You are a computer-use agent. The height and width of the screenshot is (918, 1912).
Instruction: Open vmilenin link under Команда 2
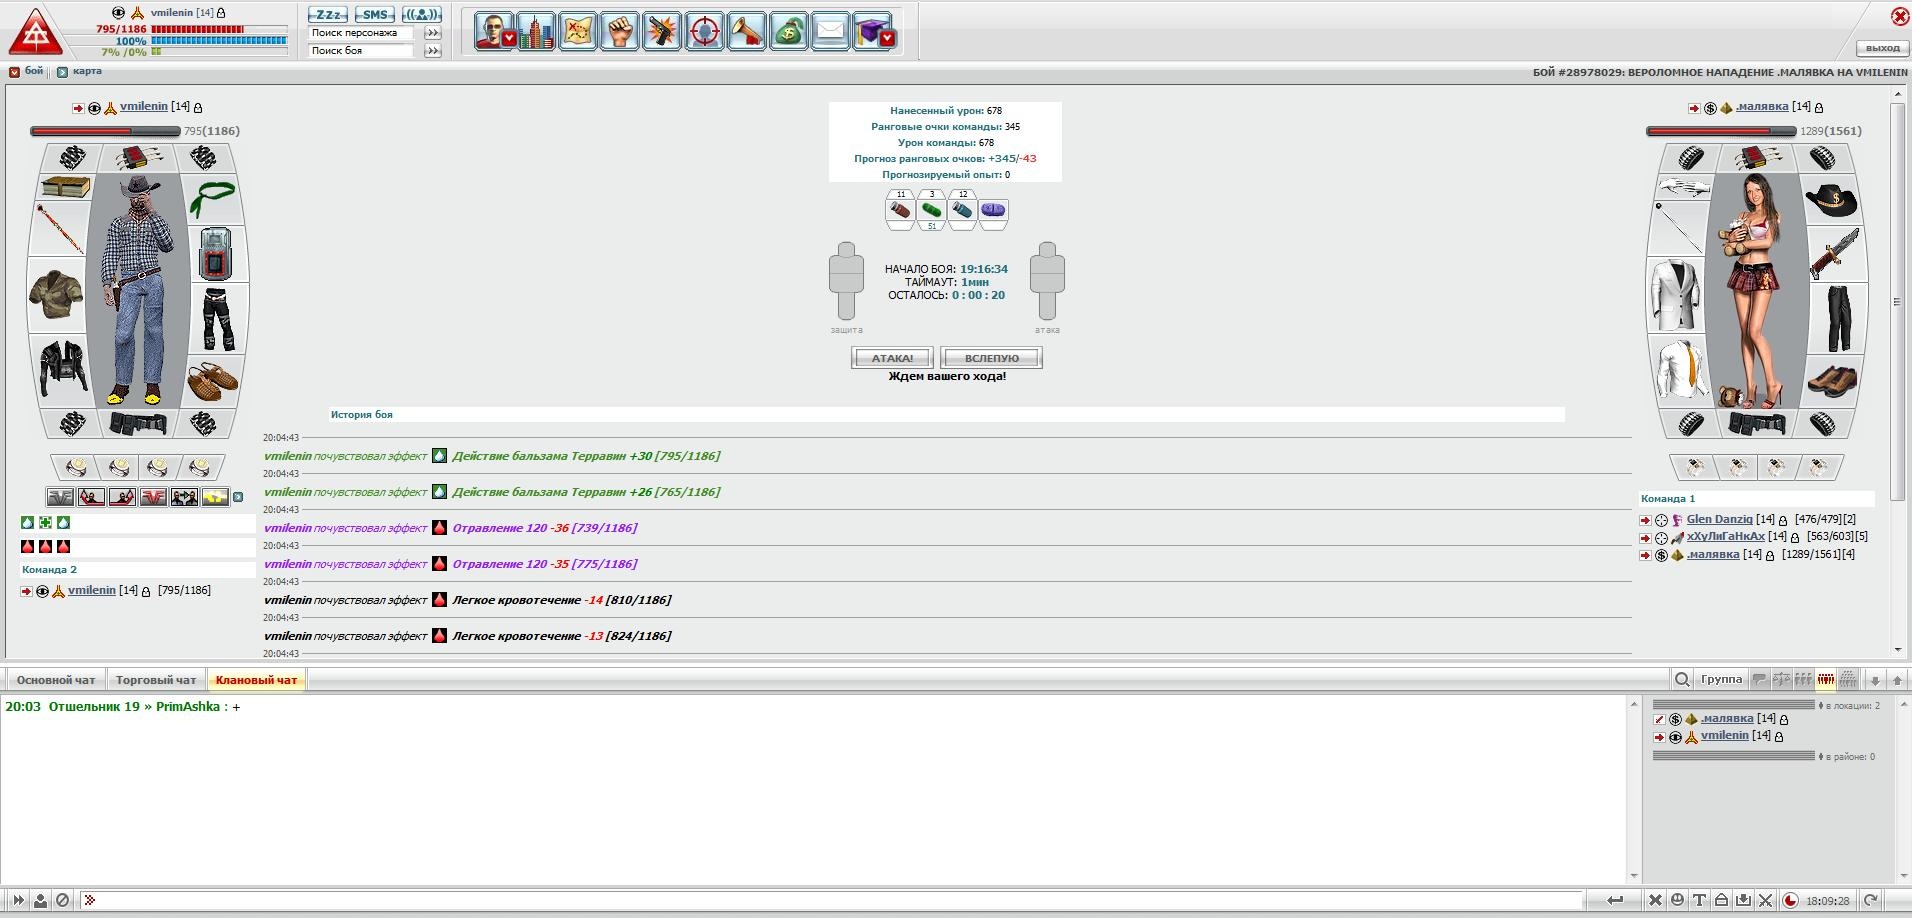point(92,590)
